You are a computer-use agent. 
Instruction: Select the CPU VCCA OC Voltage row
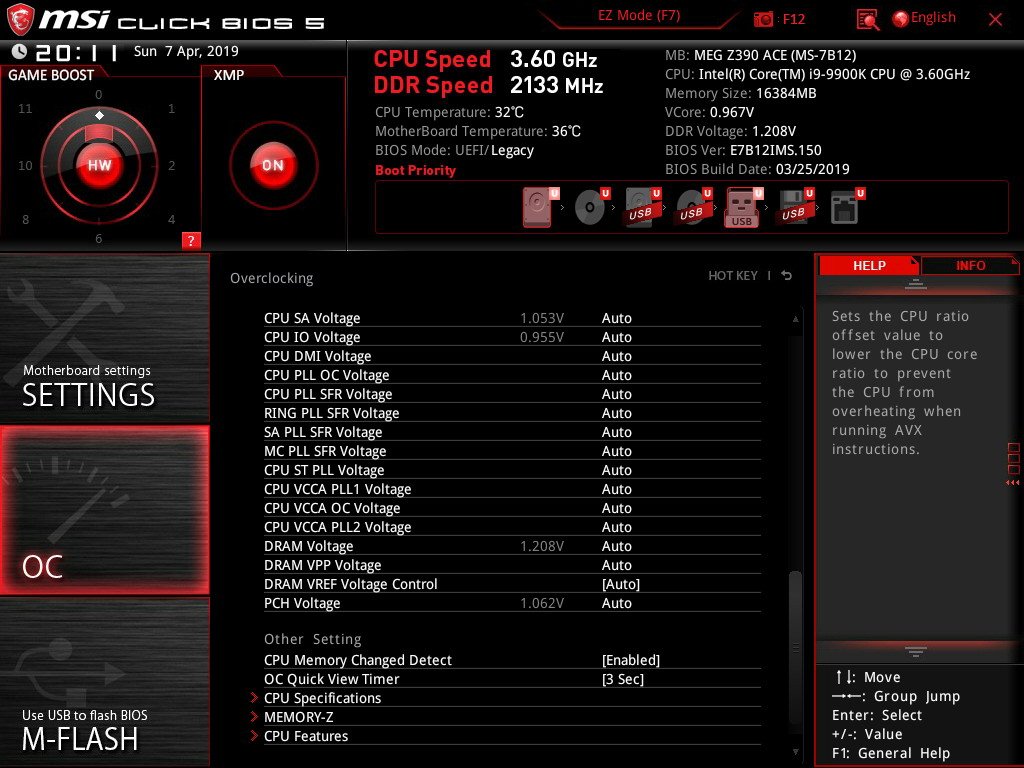click(512, 507)
